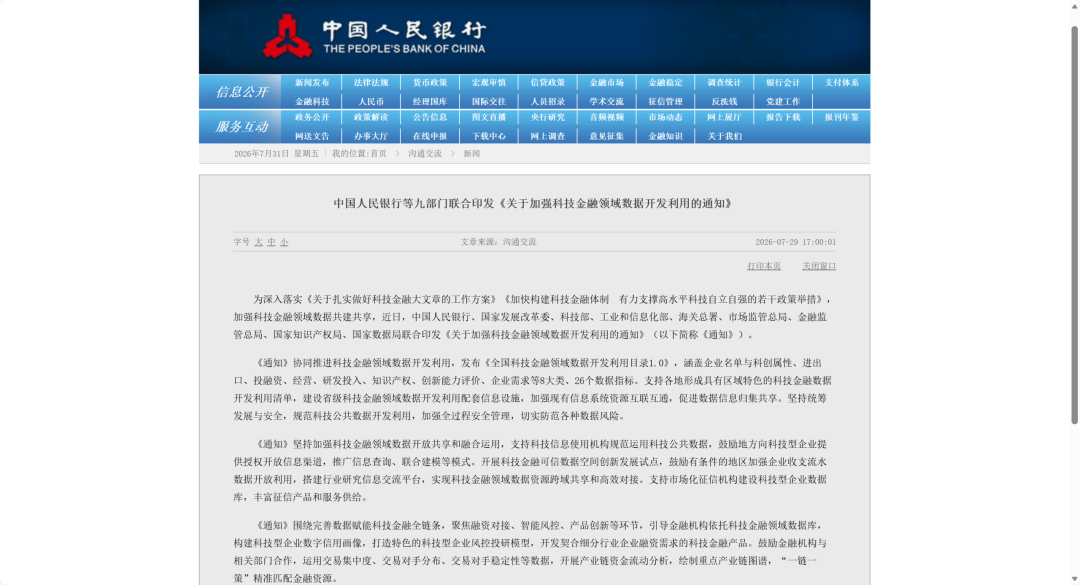The width and height of the screenshot is (1080, 585).
Task: Click 新闻 in the breadcrumb
Action: (x=471, y=154)
